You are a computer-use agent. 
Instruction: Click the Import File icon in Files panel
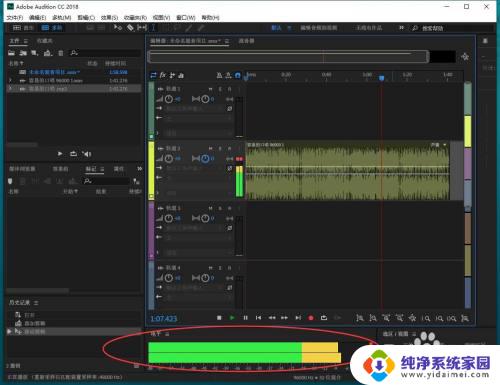tap(23, 53)
